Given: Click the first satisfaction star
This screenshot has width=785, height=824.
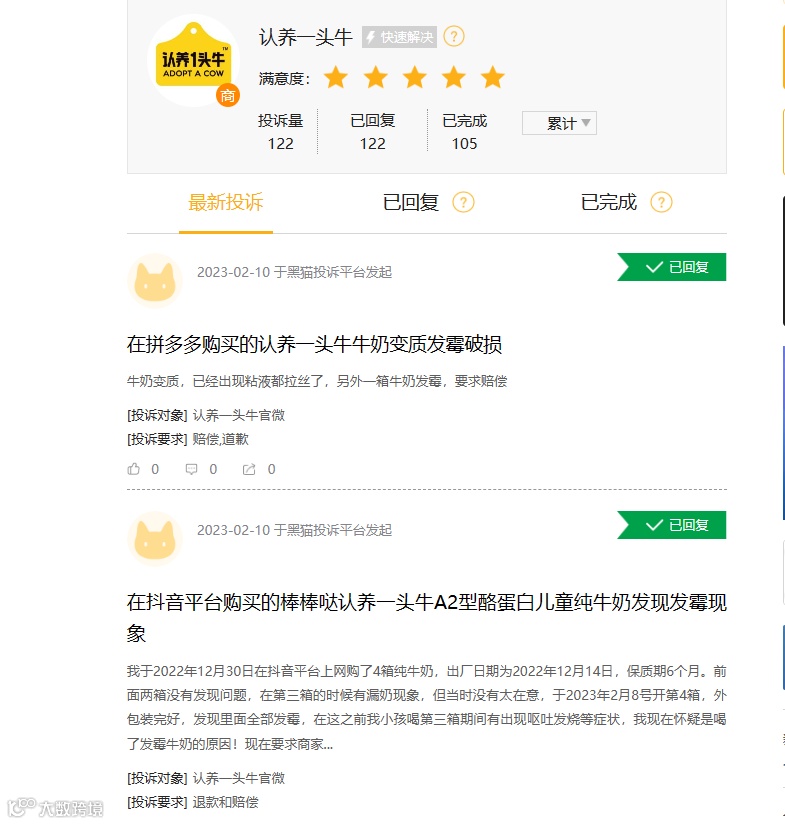Looking at the screenshot, I should pyautogui.click(x=336, y=78).
